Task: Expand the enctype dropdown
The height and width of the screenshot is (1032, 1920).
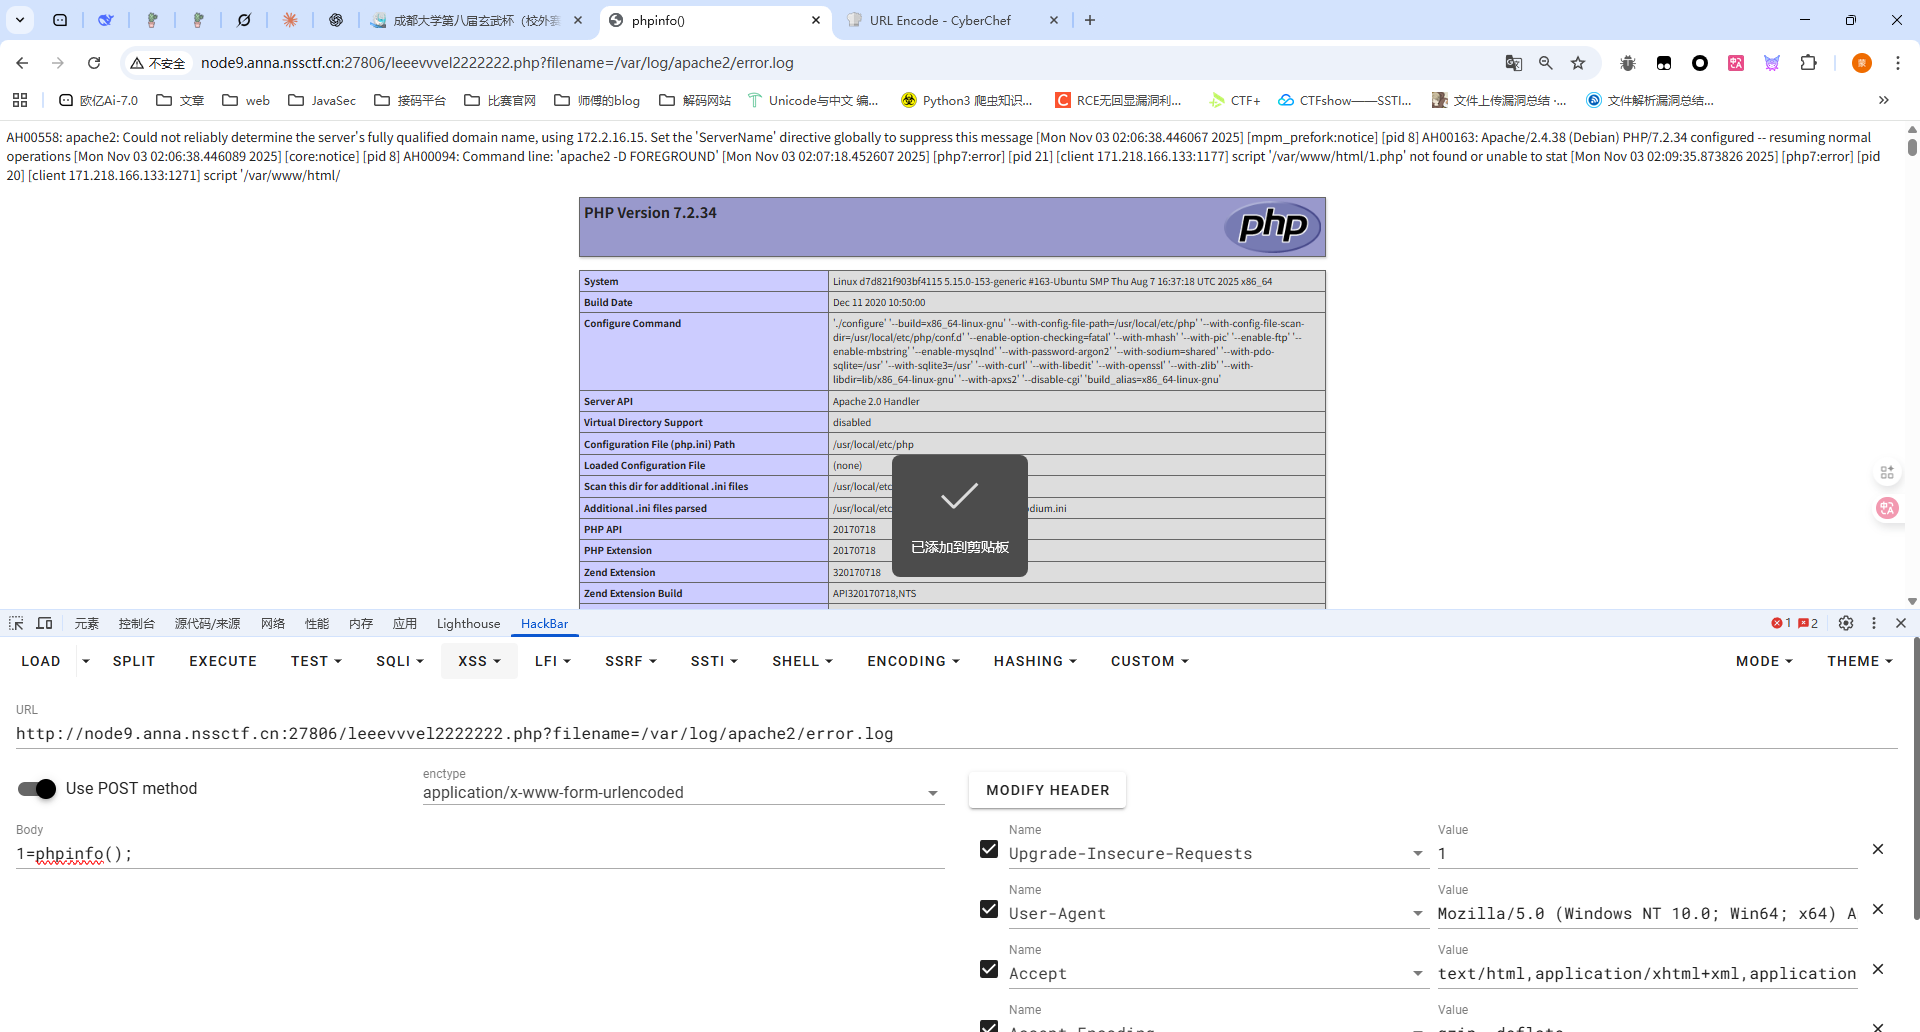Action: (932, 793)
